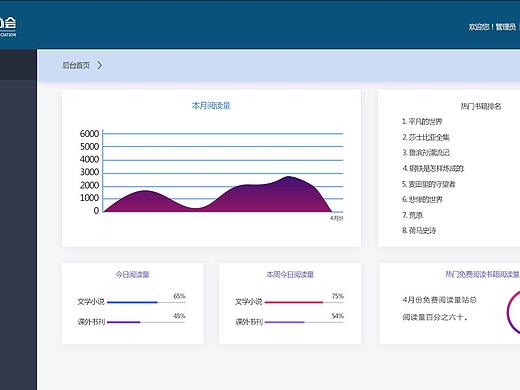
Task: Click the red 75% 文学小说 progress bar
Action: [294, 302]
